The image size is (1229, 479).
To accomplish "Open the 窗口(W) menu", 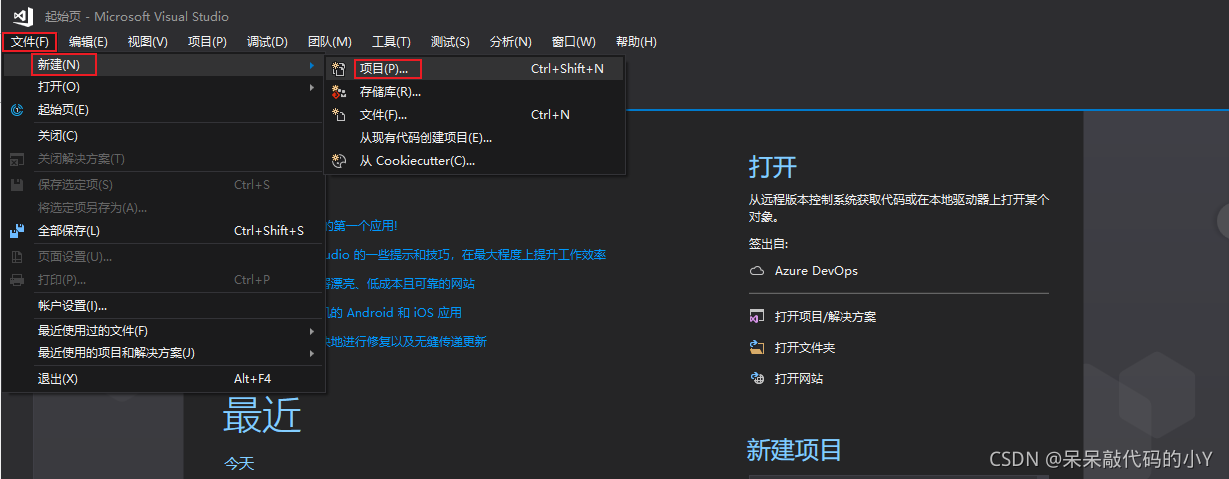I will click(x=573, y=42).
